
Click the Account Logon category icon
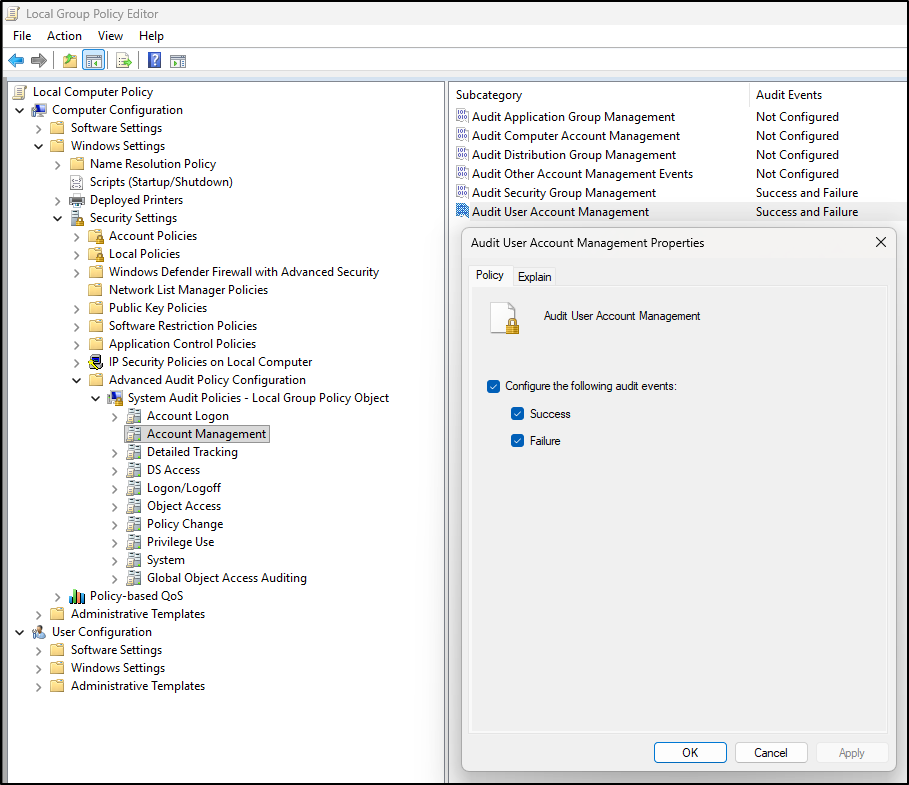(134, 416)
